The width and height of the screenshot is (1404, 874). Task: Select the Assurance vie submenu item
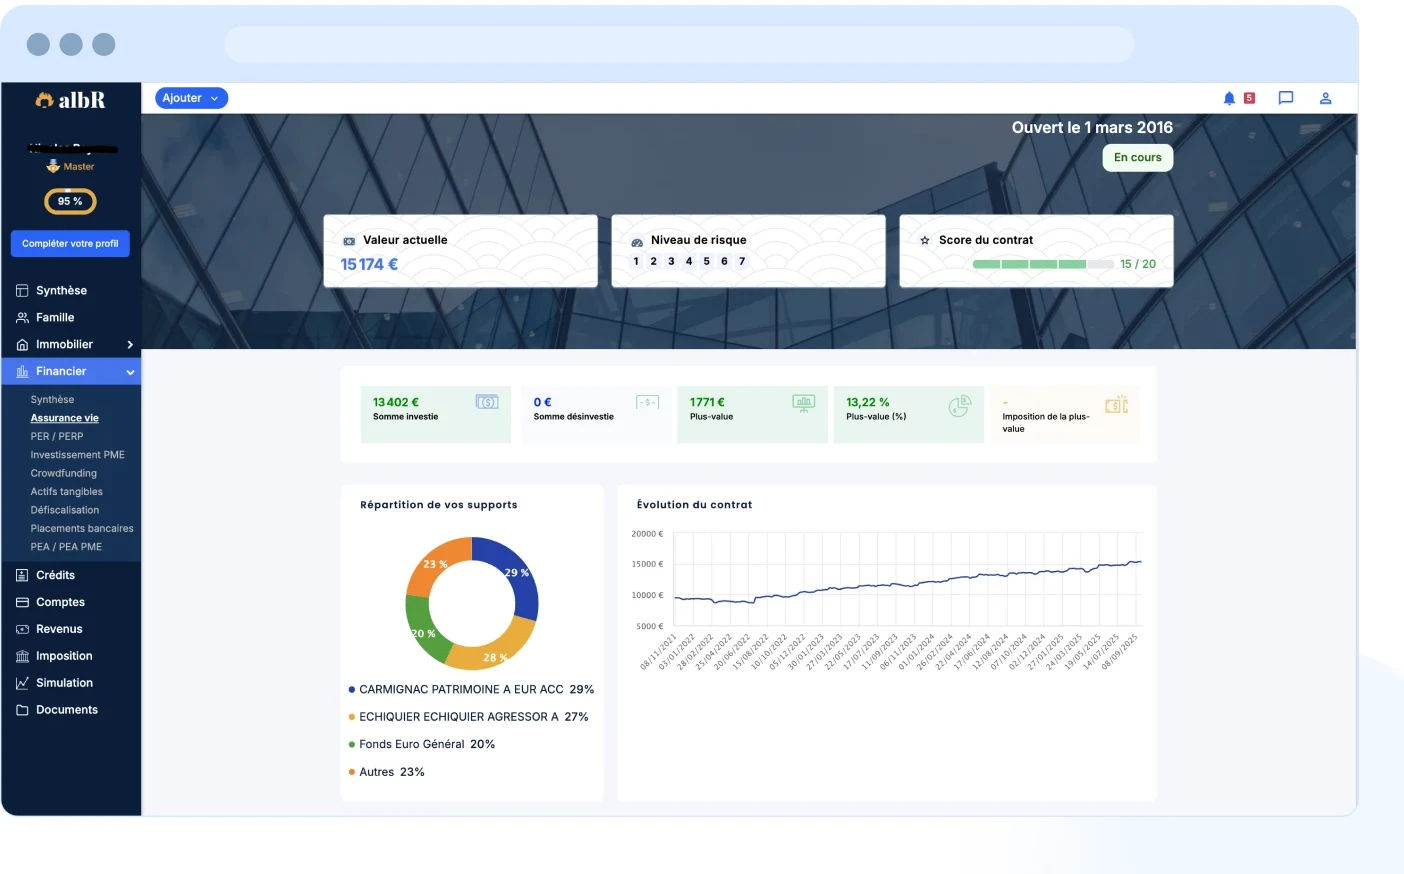(x=64, y=418)
